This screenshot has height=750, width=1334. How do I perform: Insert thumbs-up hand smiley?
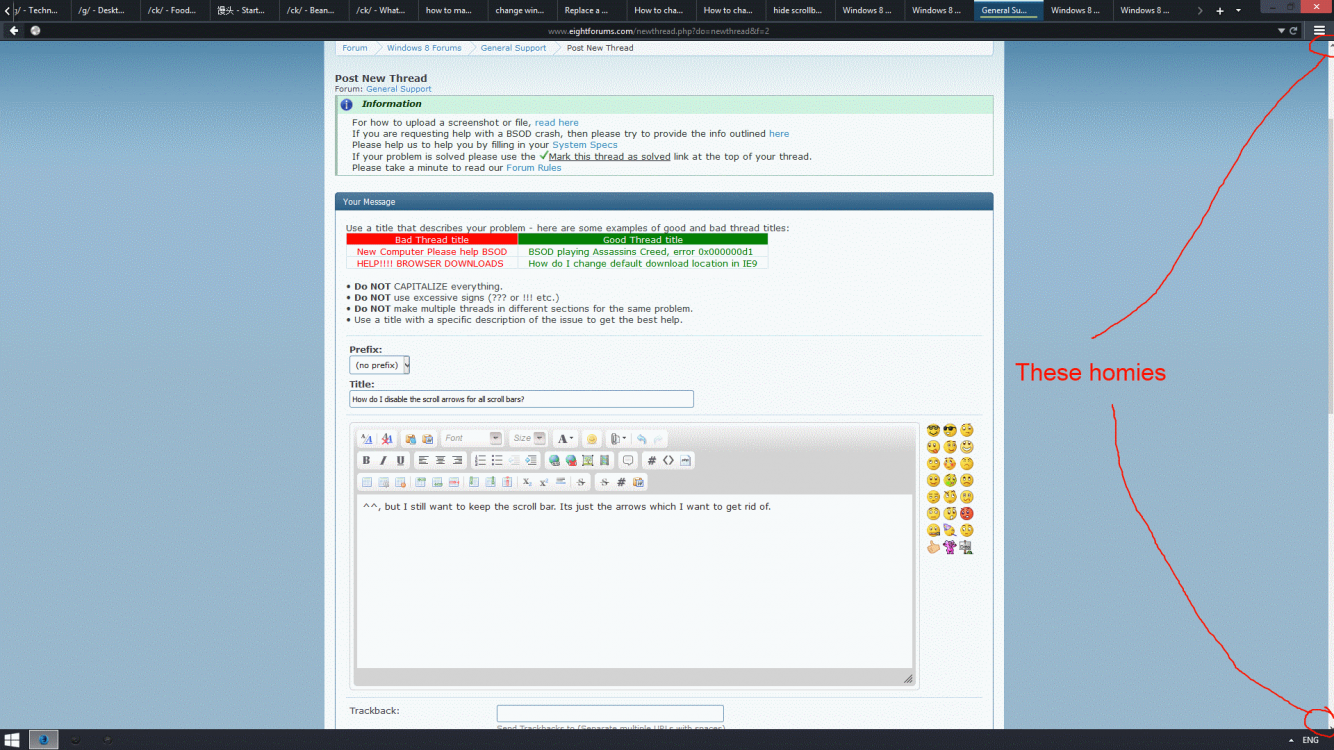[933, 547]
